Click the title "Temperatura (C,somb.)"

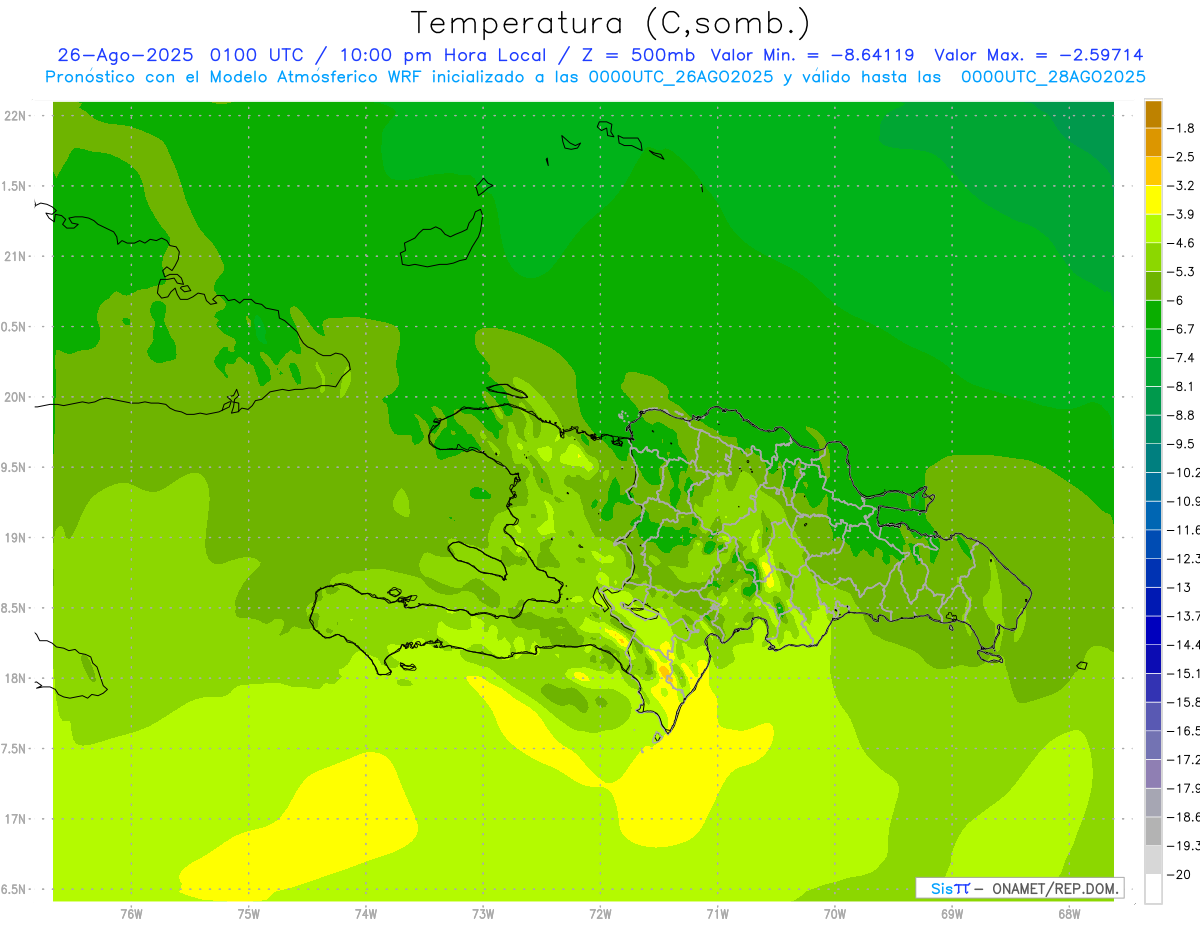point(611,22)
